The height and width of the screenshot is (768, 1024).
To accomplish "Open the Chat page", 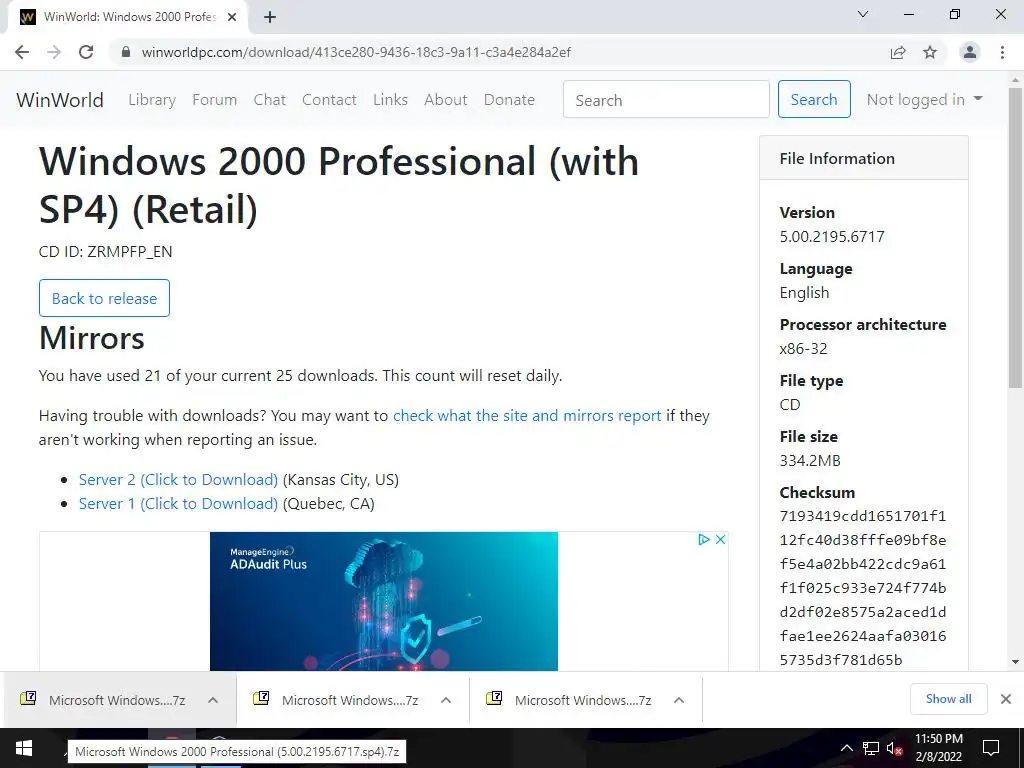I will coord(270,100).
